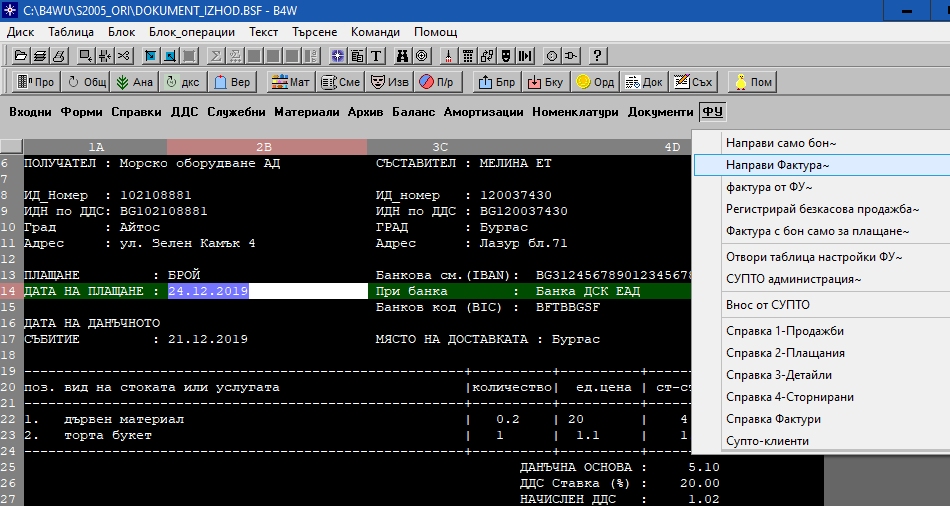
Task: Click the binoculars search icon
Action: pos(402,56)
